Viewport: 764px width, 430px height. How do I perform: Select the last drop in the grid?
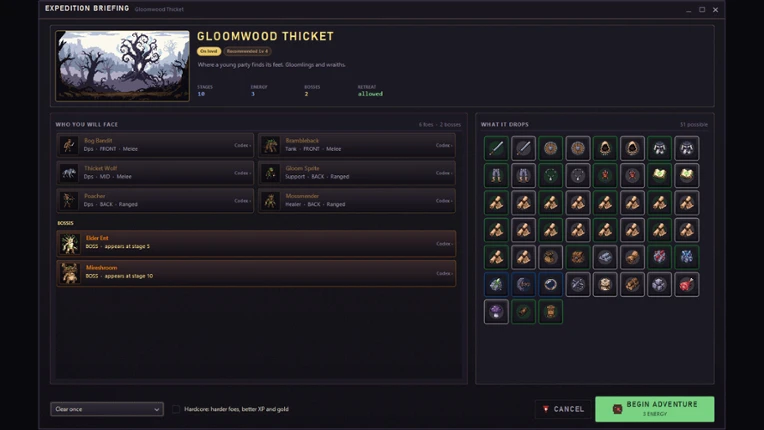point(551,312)
